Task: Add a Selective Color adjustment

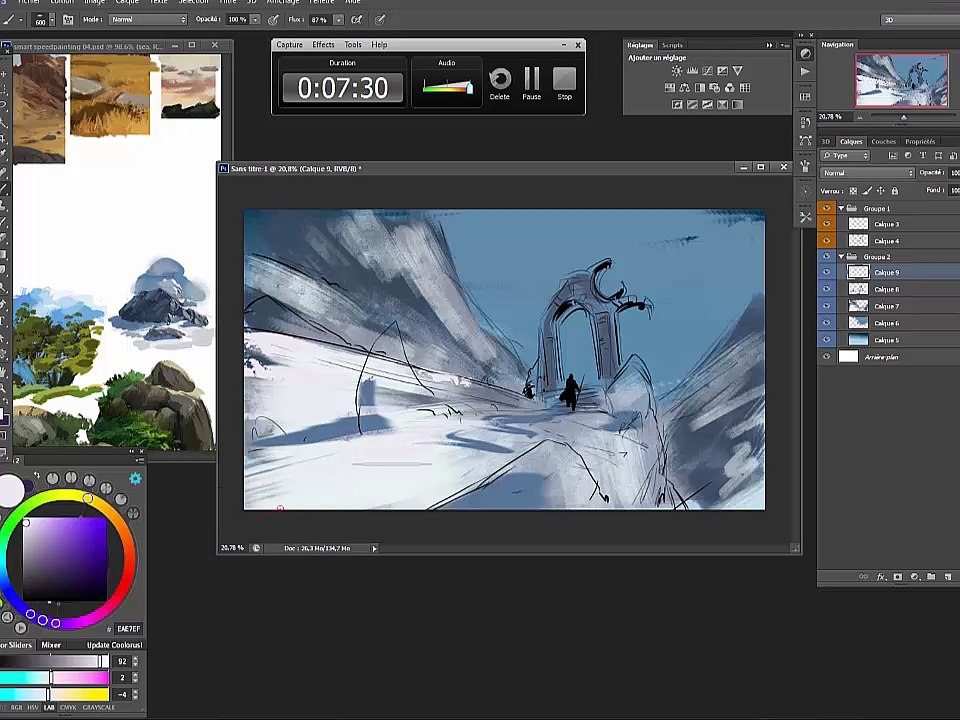Action: (722, 105)
